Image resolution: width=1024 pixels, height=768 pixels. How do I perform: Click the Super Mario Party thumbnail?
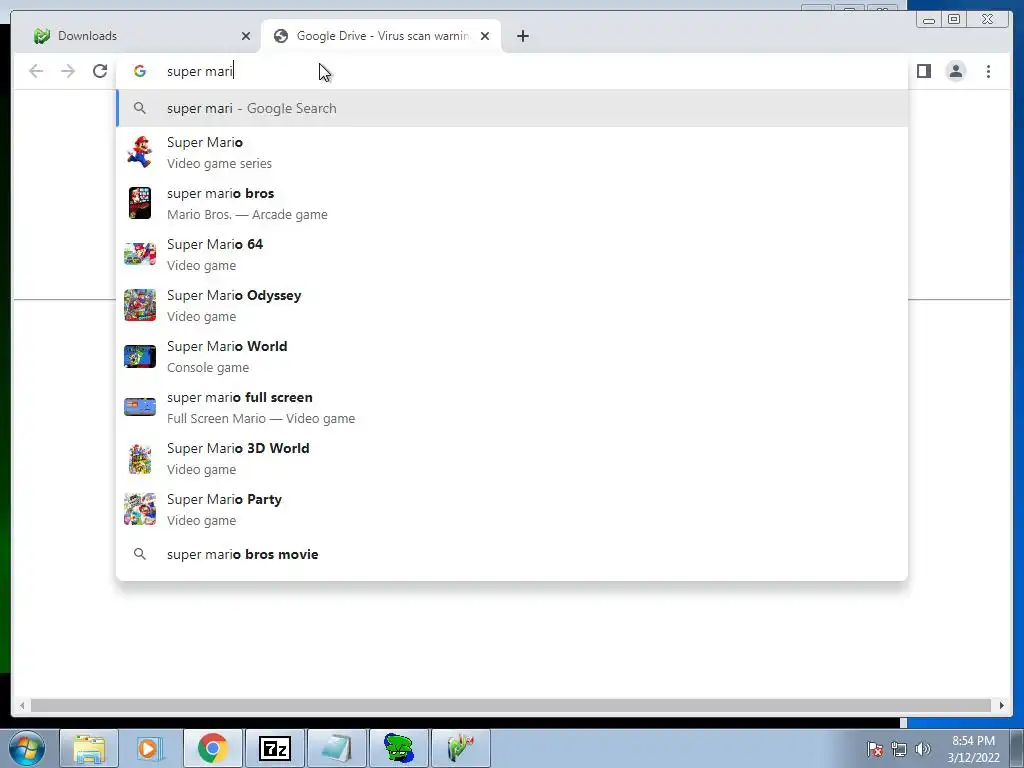[140, 509]
